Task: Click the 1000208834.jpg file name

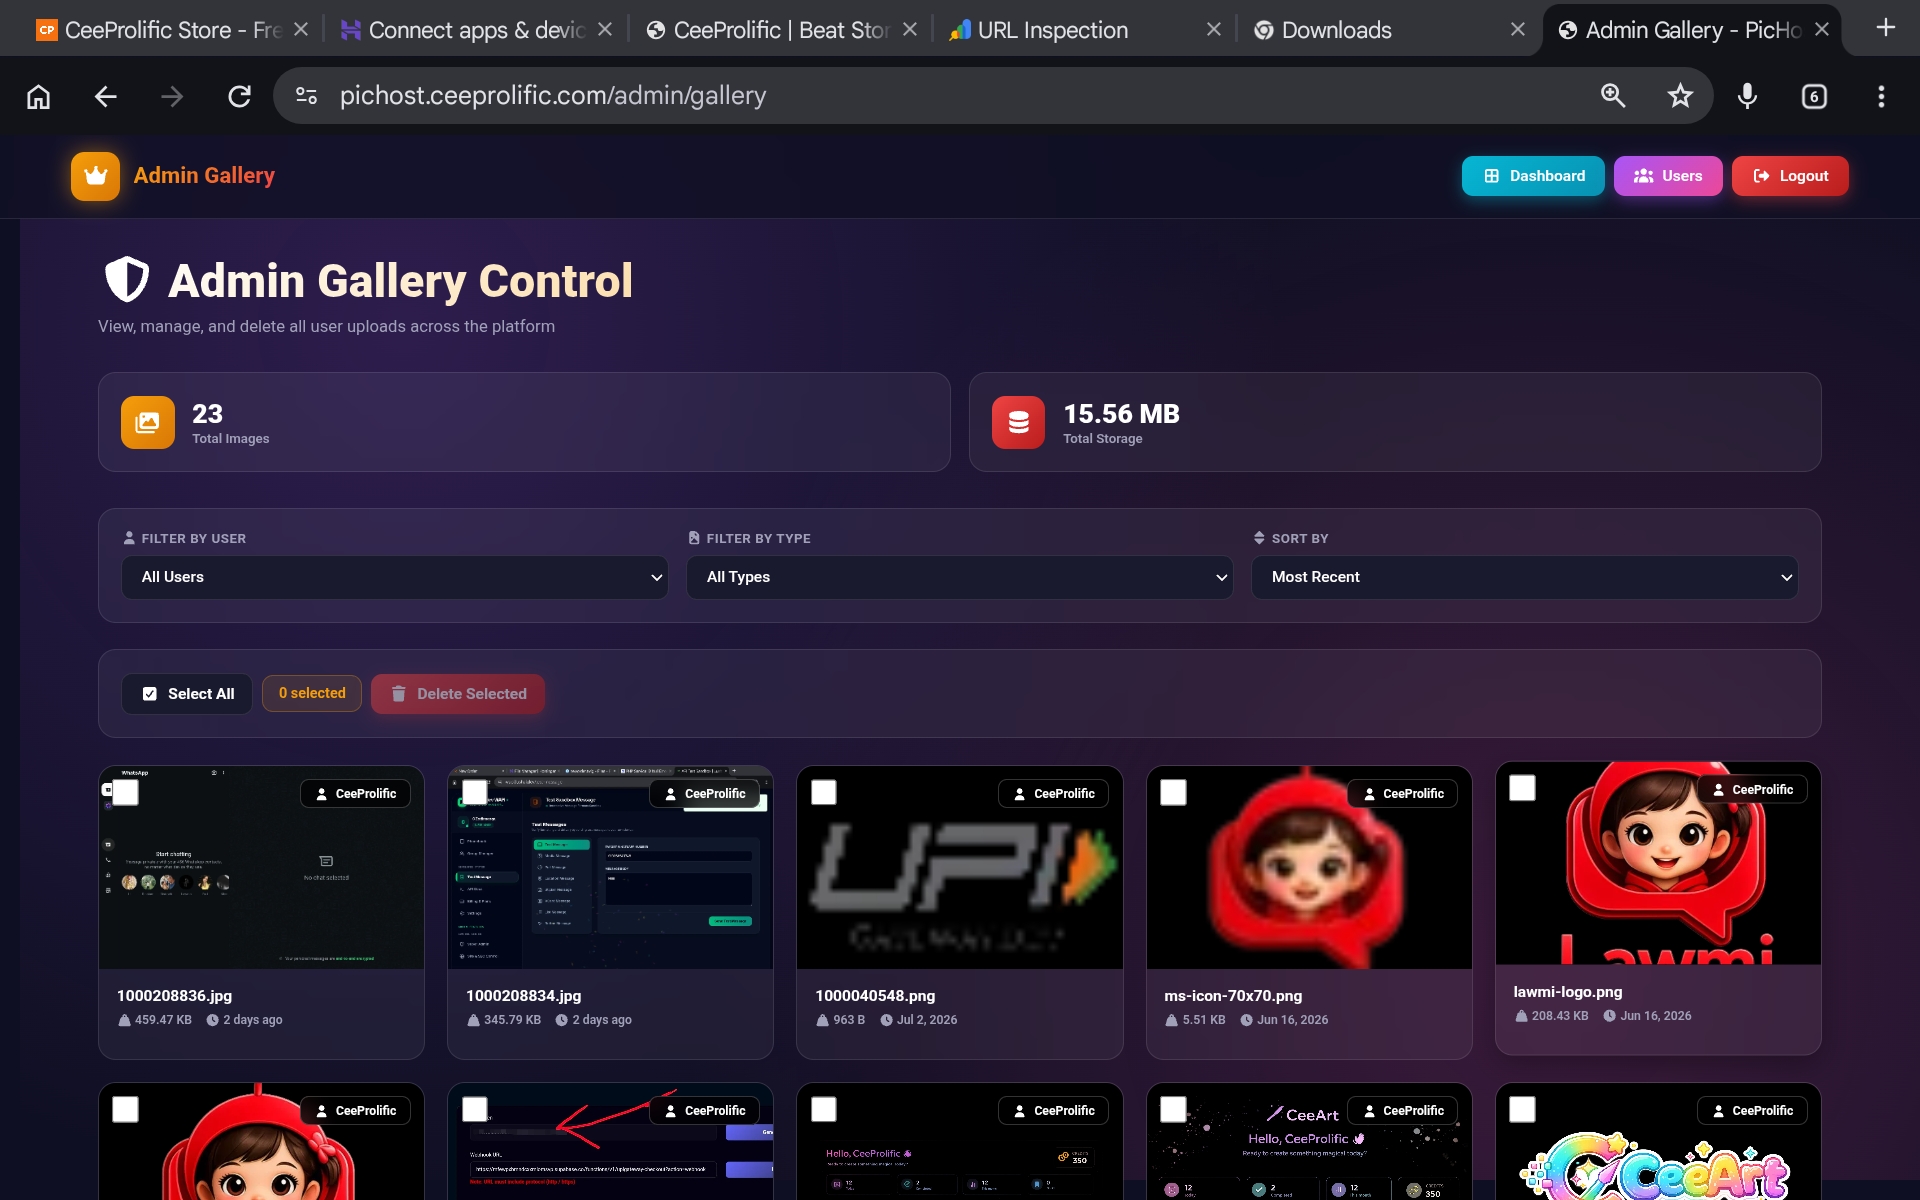Action: [x=523, y=996]
